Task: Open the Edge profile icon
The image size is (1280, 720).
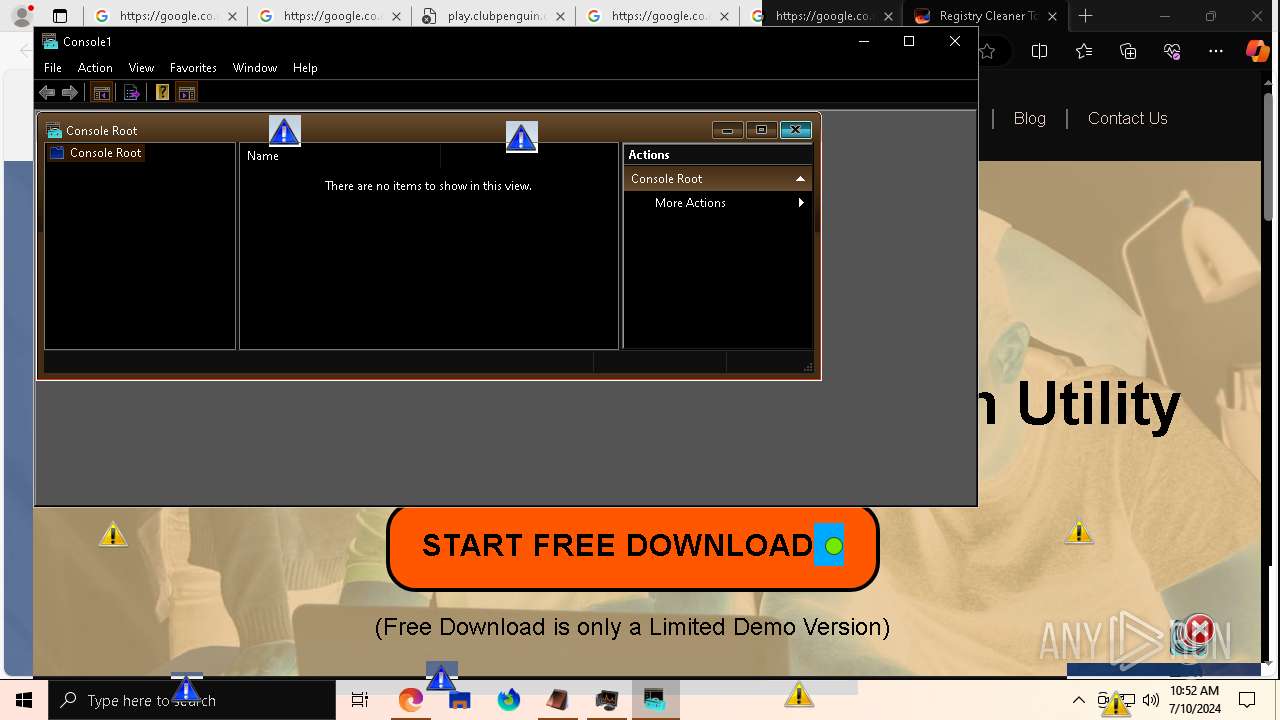Action: coord(21,16)
